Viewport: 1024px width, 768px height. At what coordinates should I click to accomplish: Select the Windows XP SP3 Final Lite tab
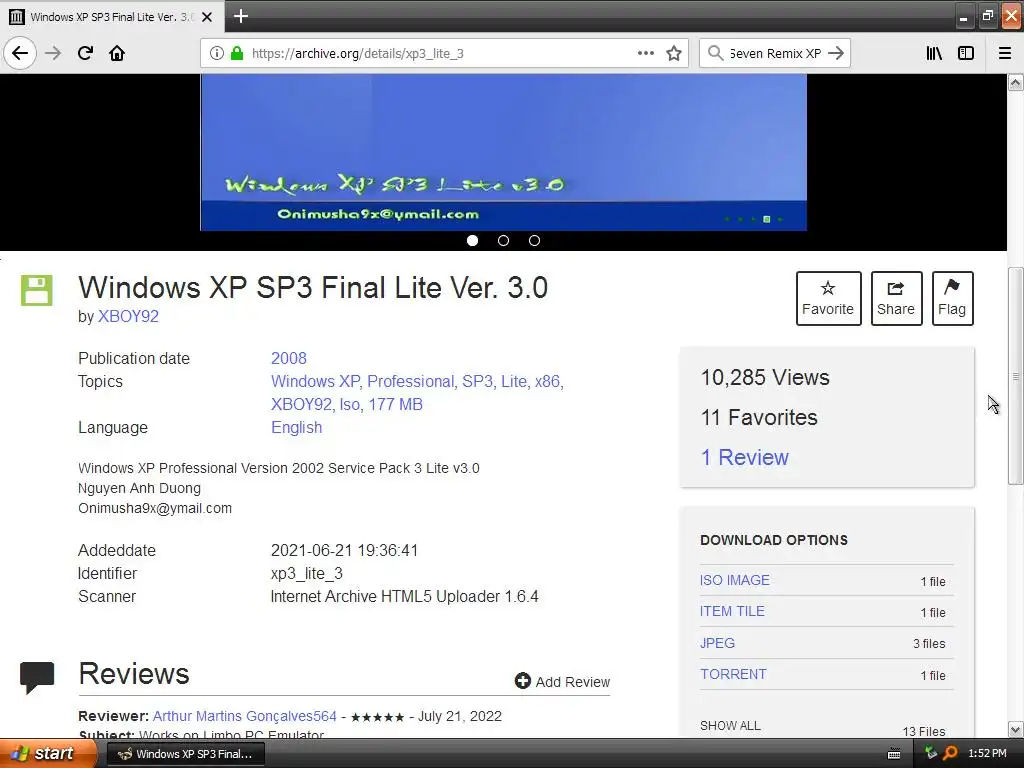[112, 17]
